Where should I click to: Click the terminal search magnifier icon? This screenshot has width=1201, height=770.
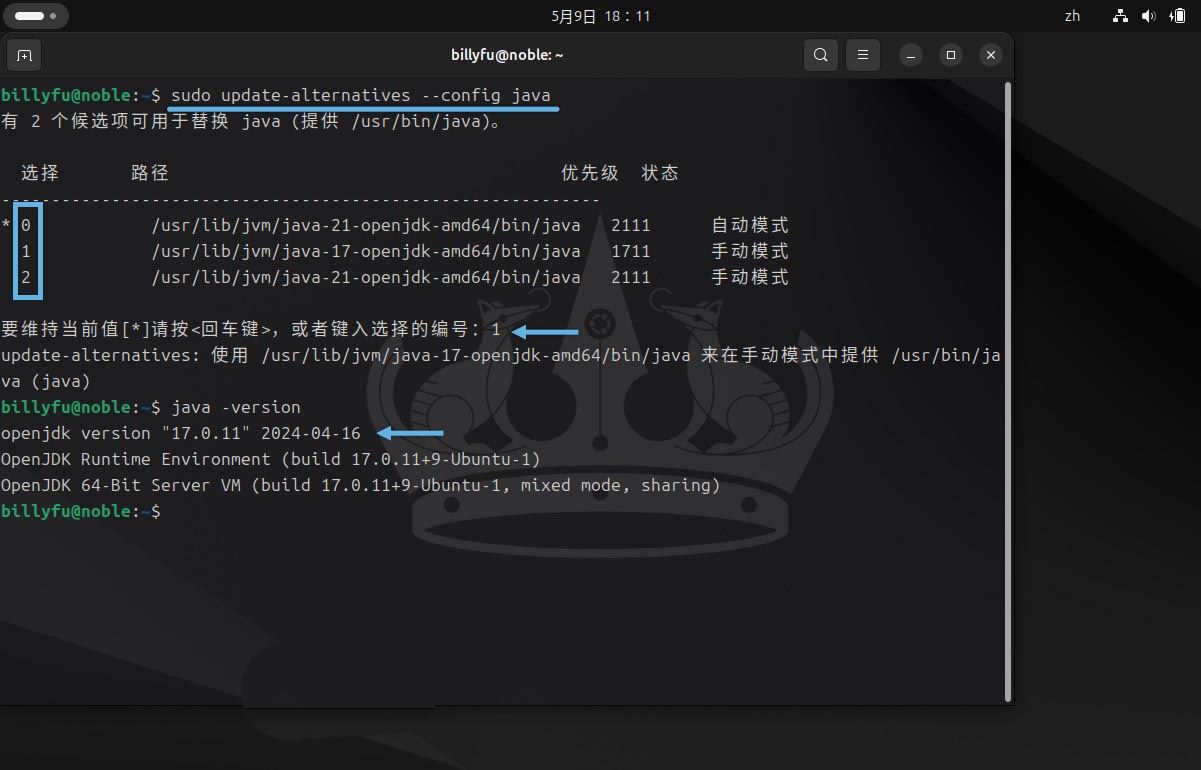pyautogui.click(x=820, y=55)
